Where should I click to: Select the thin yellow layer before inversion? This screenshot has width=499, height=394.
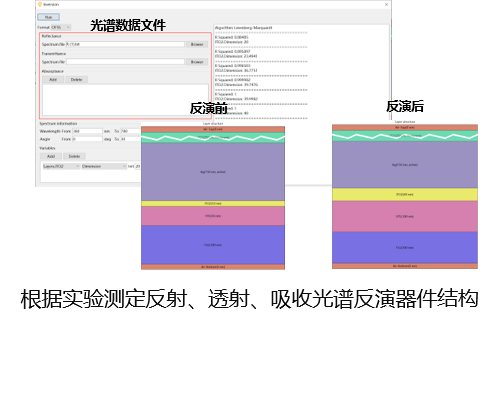[213, 203]
